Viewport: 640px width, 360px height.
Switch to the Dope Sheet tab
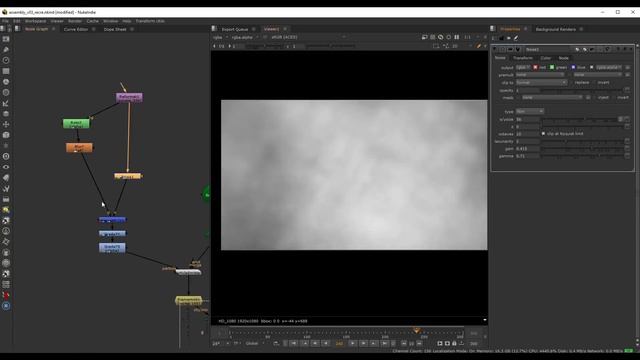pos(115,29)
